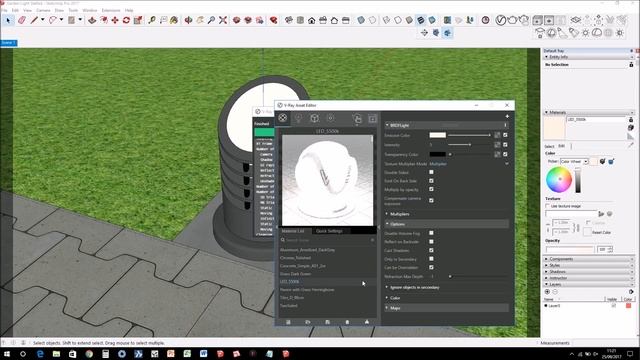Switch to the house Front view icon

[311, 20]
